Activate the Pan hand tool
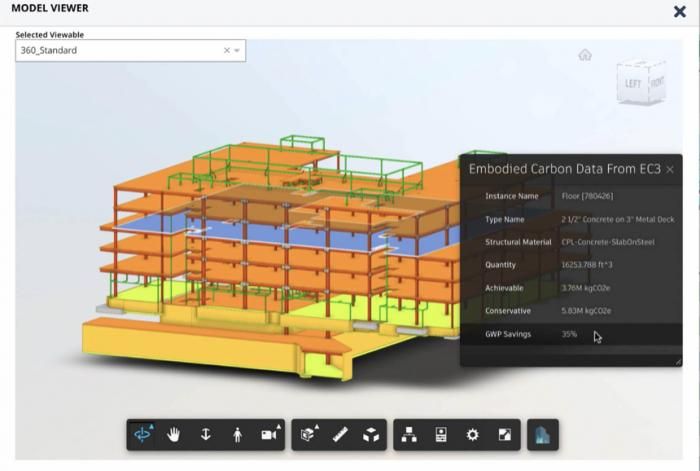 (x=174, y=434)
